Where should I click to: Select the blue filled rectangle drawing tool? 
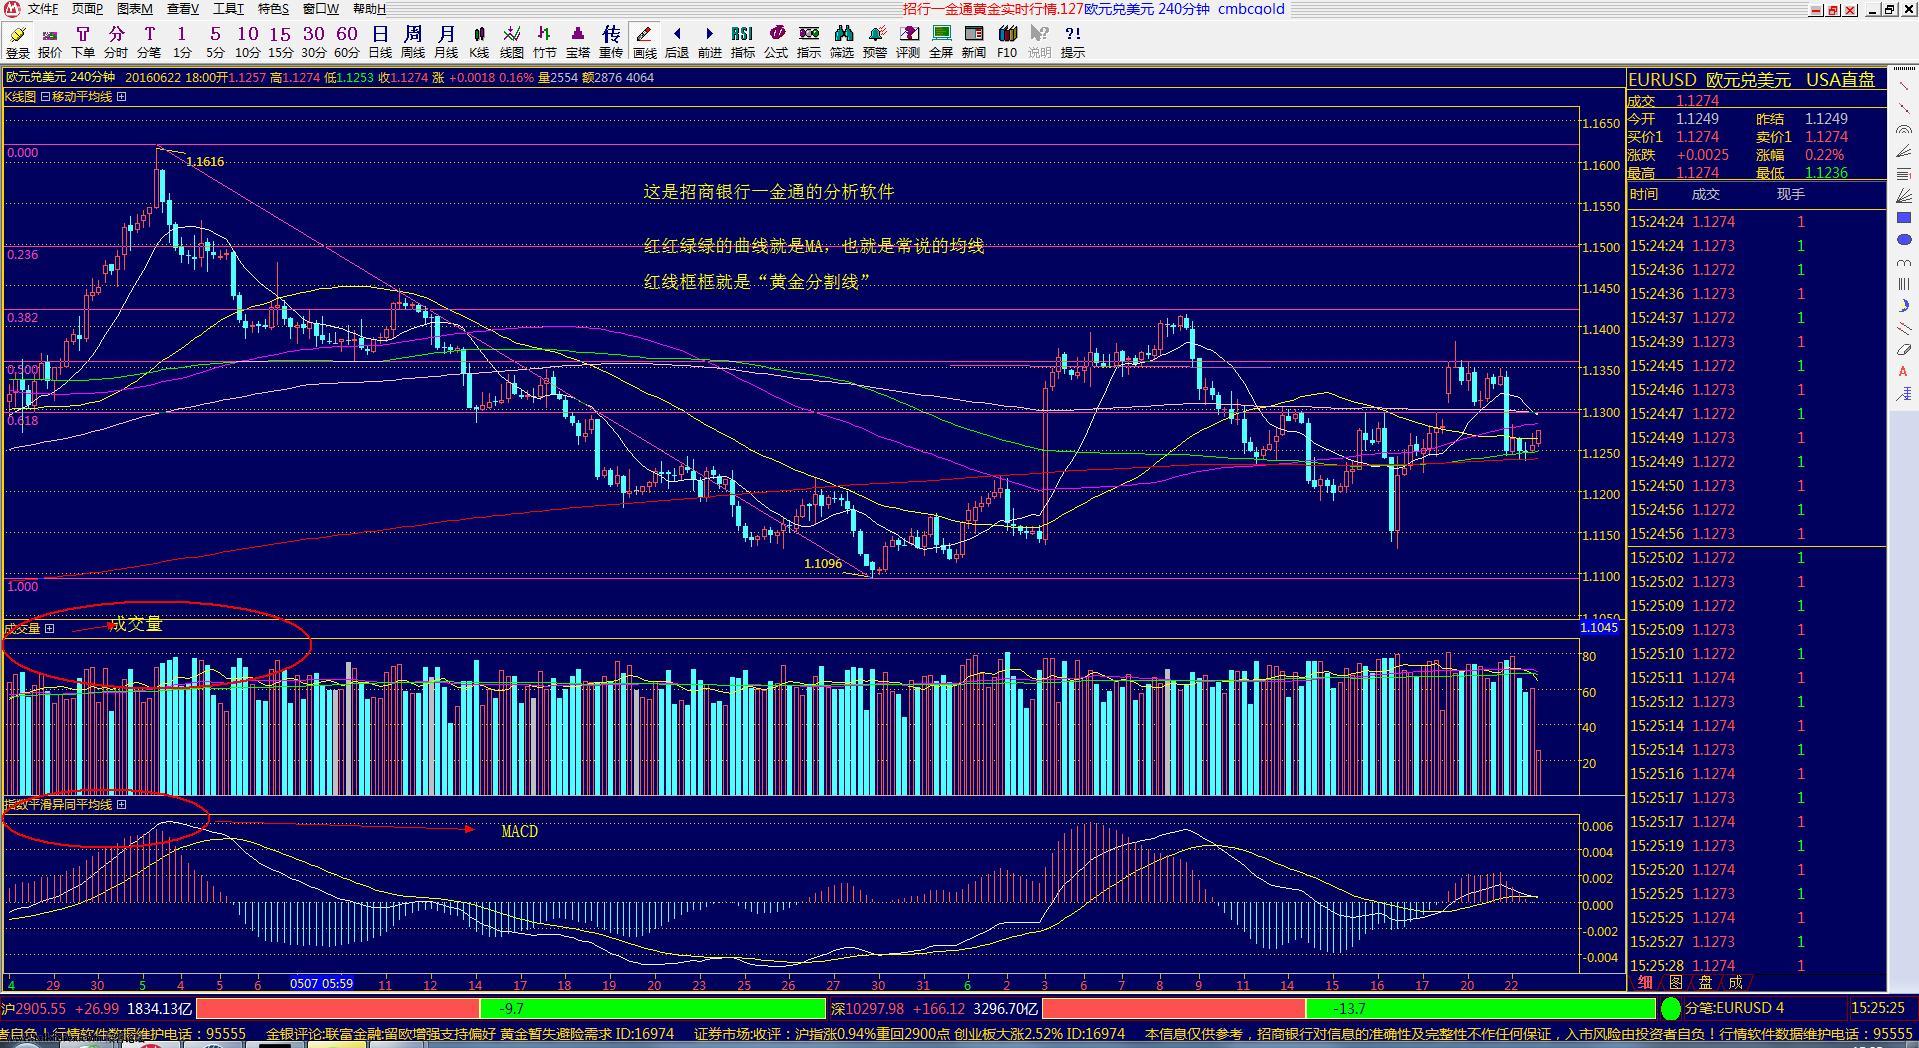[x=1904, y=218]
